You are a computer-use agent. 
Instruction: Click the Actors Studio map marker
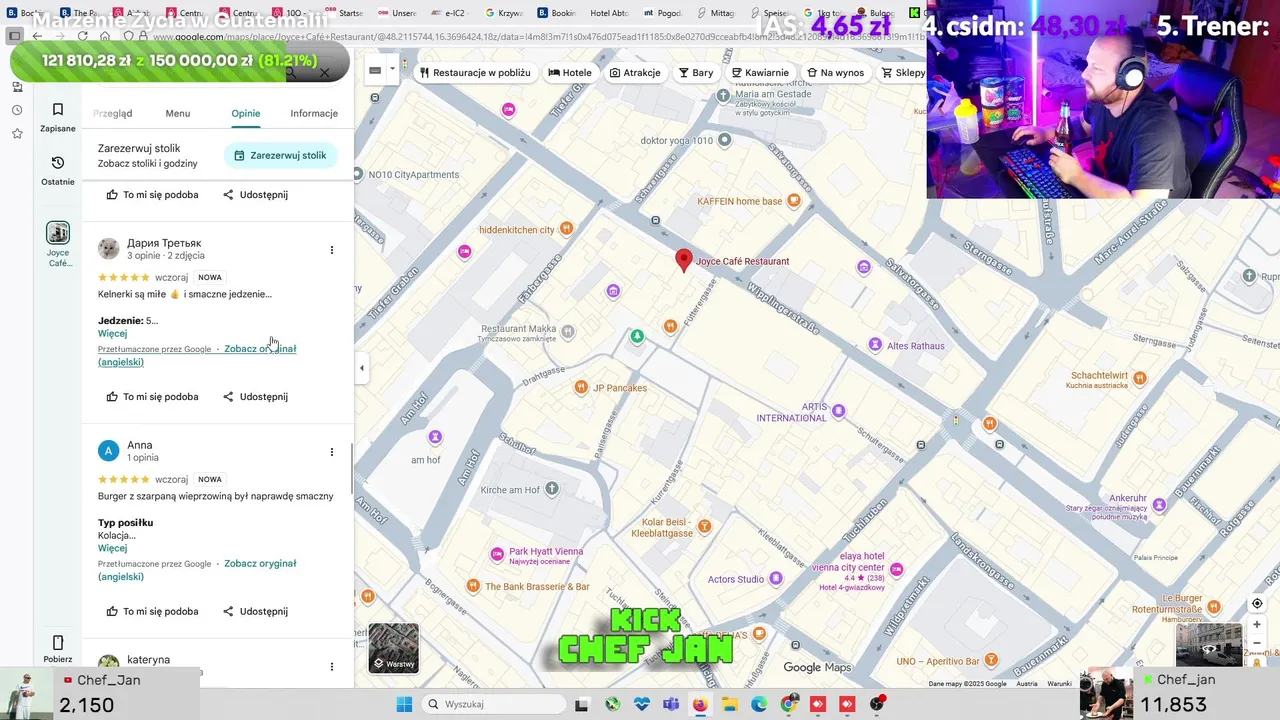[x=775, y=578]
